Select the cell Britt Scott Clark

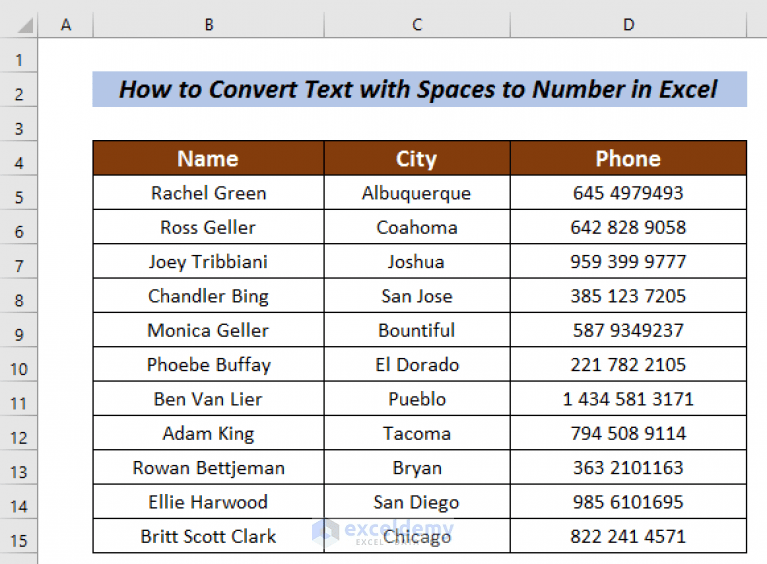(208, 536)
